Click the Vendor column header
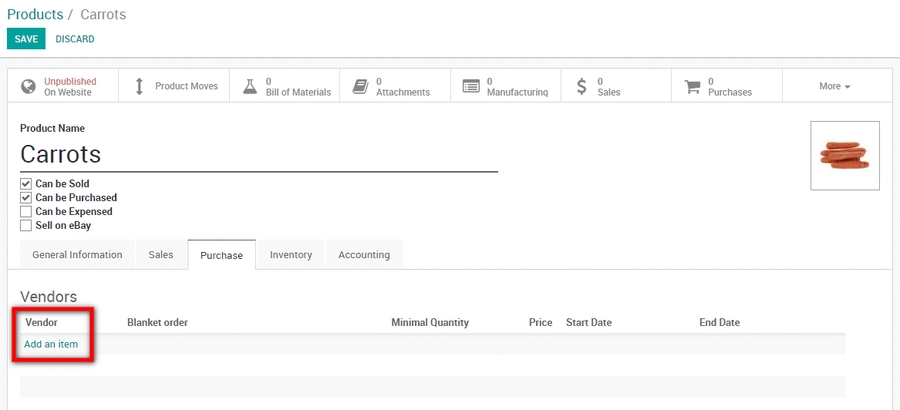Image resolution: width=900 pixels, height=410 pixels. pos(41,322)
